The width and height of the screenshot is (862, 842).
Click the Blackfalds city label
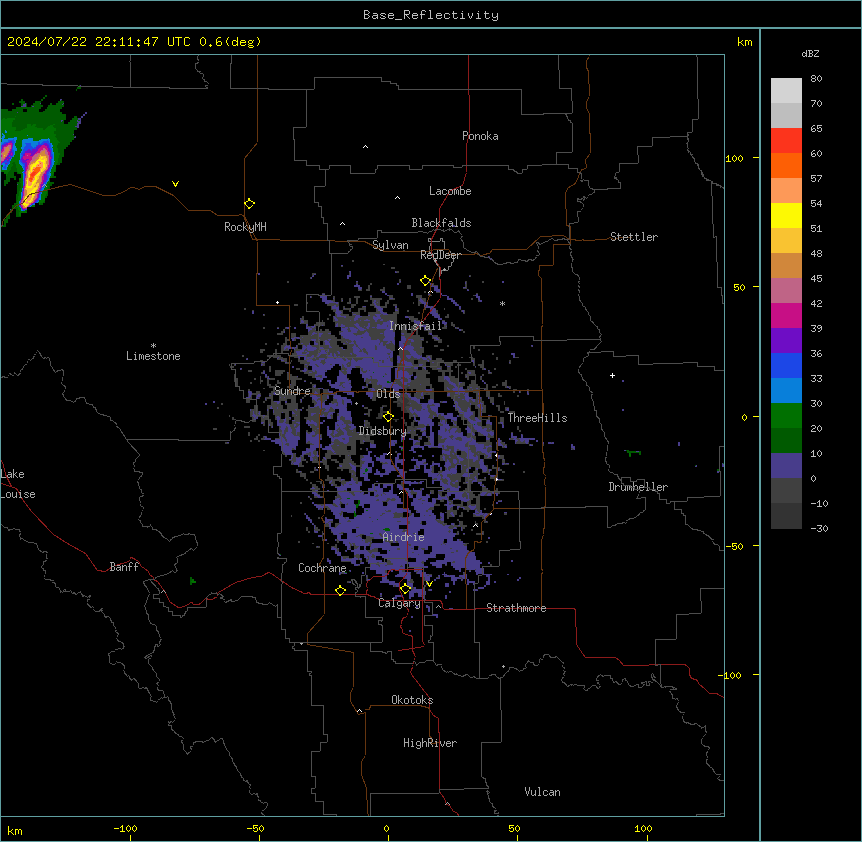pos(441,223)
